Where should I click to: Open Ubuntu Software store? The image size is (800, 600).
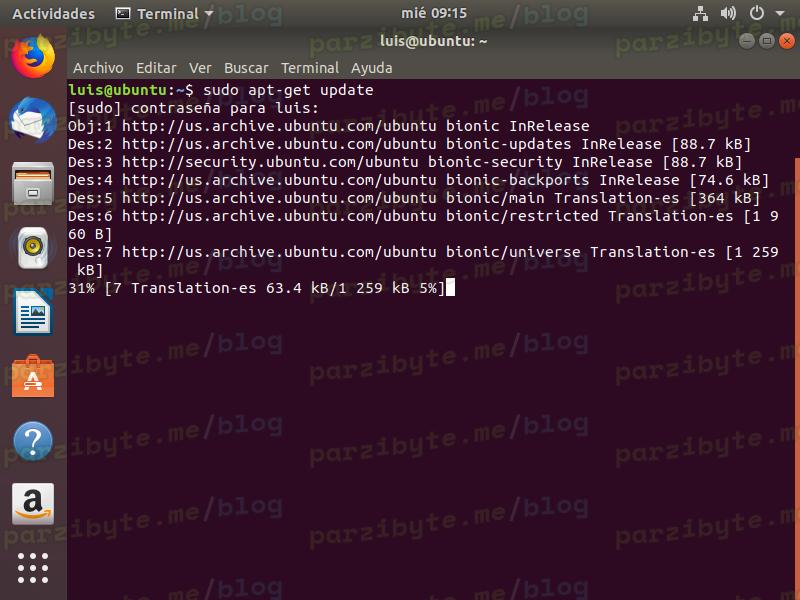pyautogui.click(x=33, y=377)
